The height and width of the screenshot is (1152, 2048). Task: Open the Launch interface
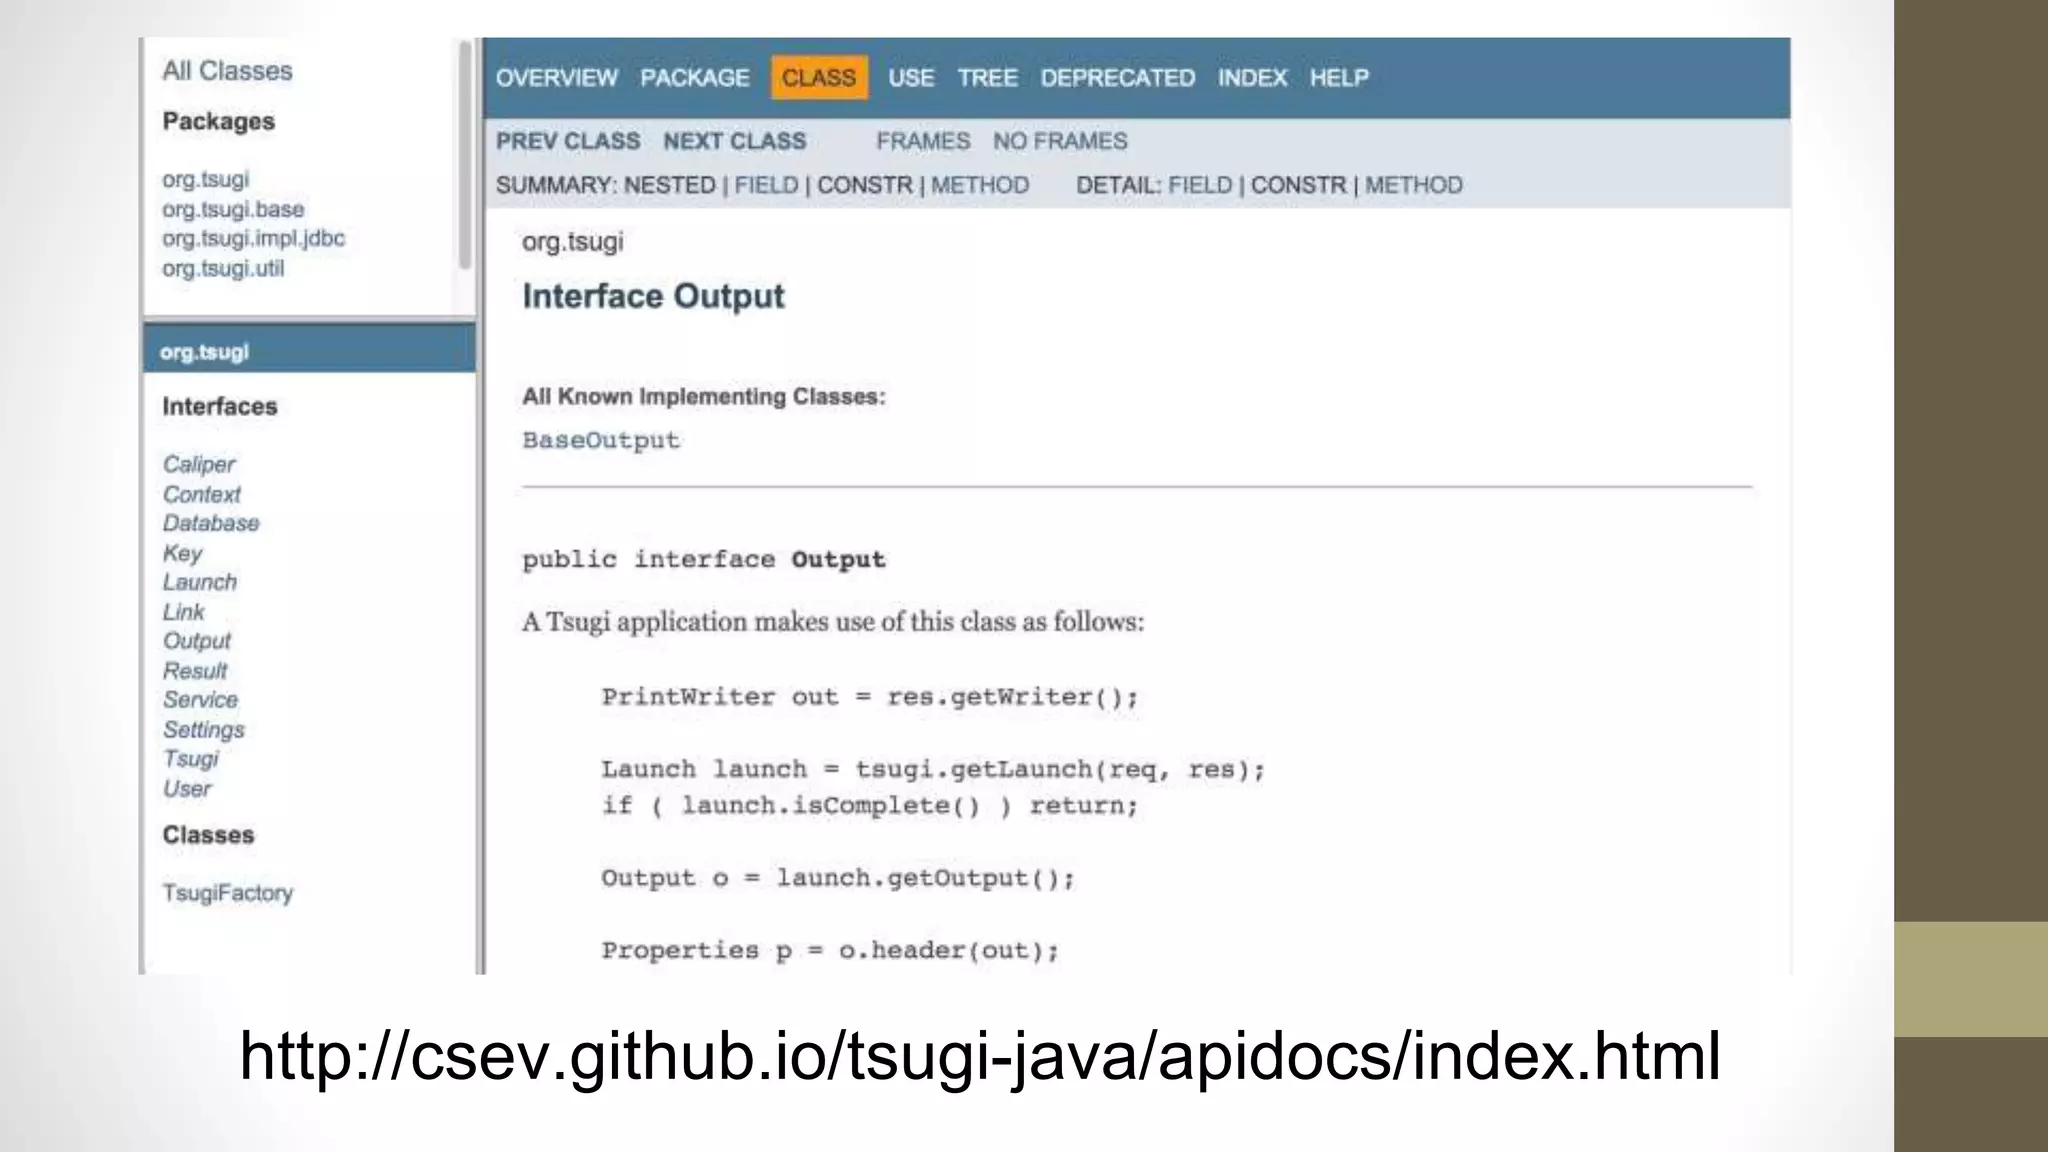199,582
